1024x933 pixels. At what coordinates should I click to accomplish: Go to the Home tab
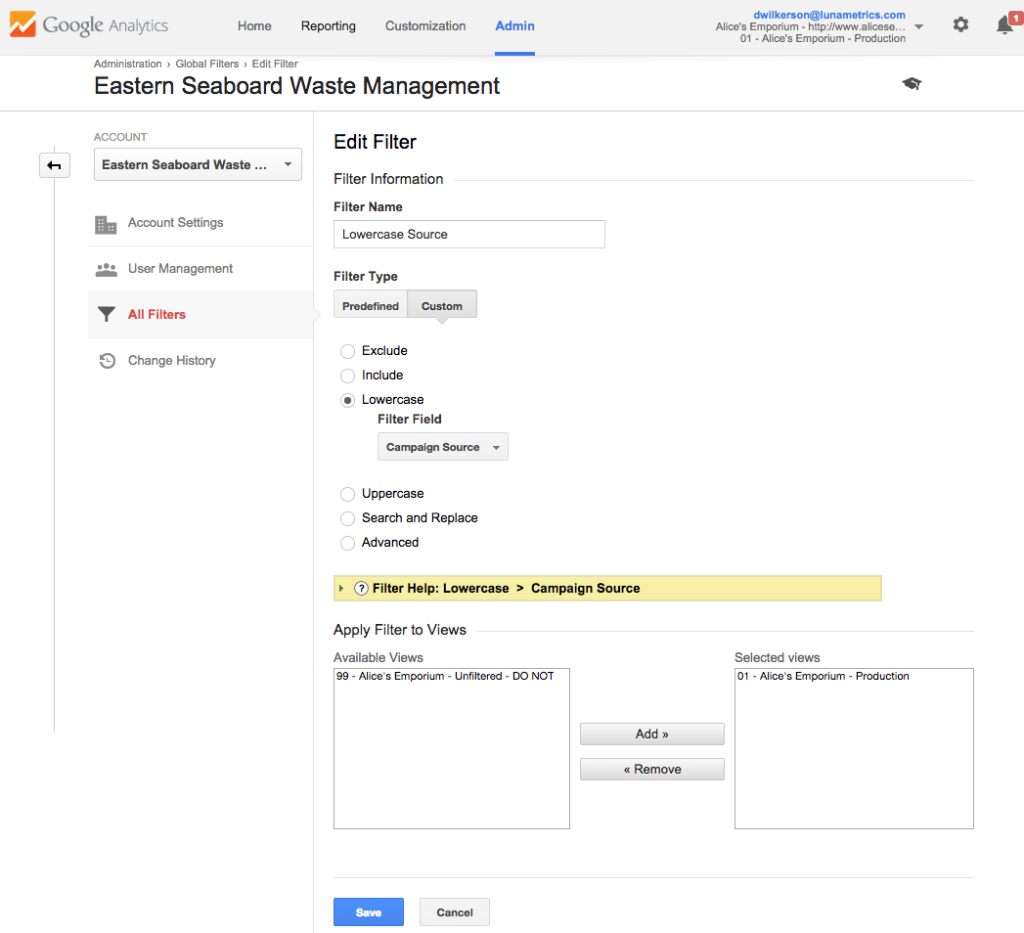tap(255, 26)
